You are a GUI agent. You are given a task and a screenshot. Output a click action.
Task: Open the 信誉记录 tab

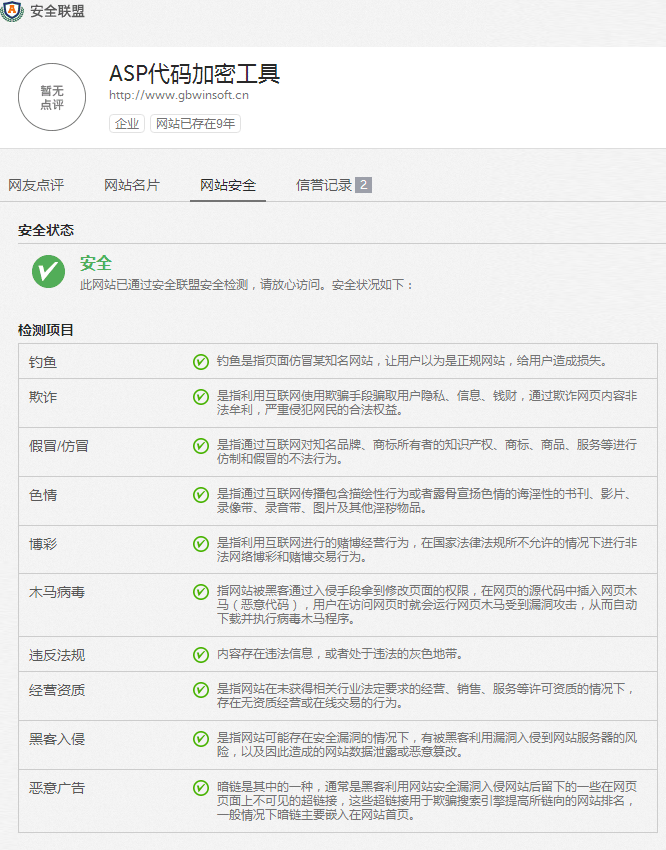point(324,185)
